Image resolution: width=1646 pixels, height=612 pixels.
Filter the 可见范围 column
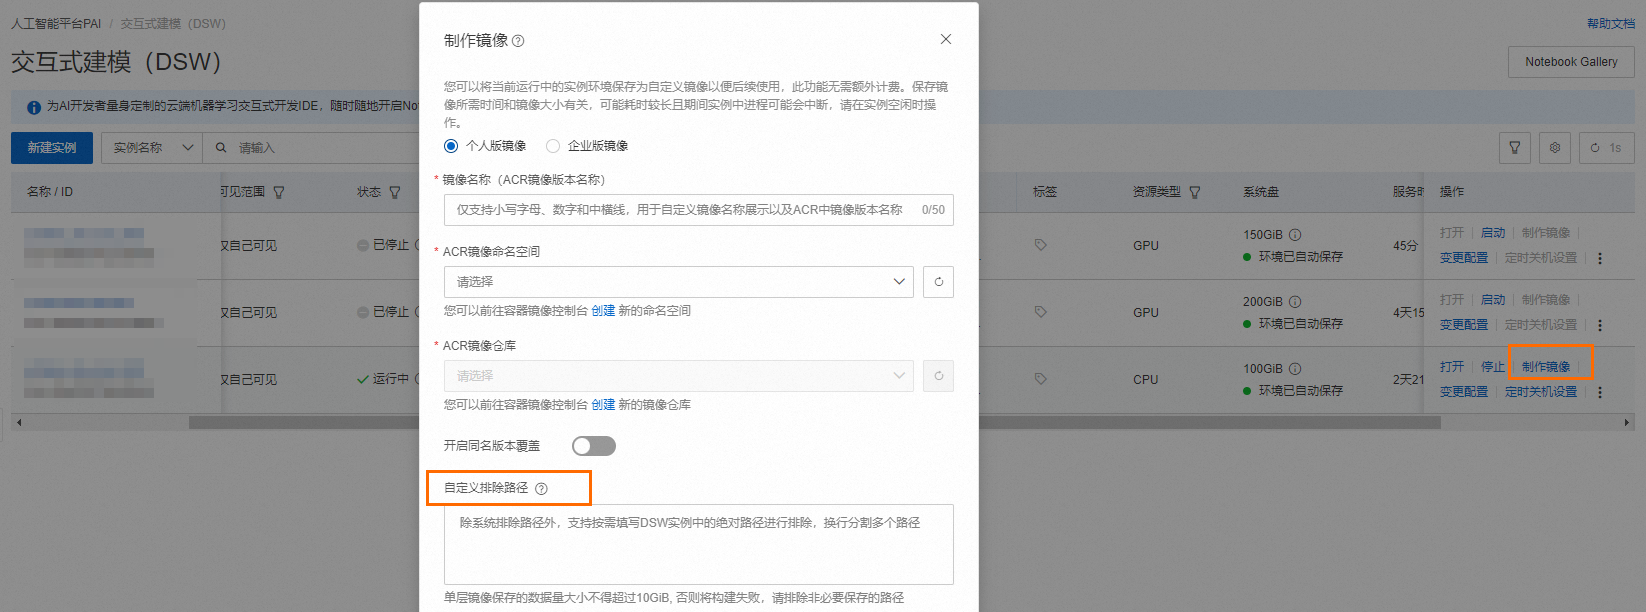click(x=279, y=192)
